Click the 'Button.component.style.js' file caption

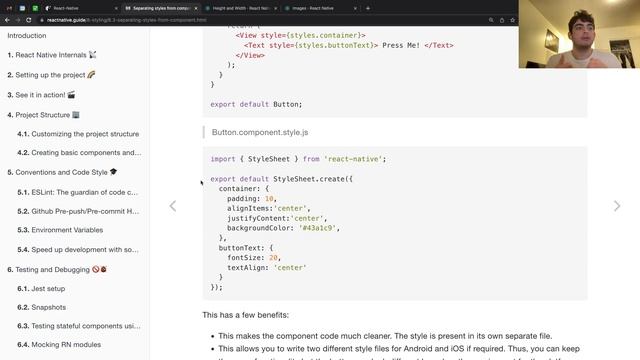point(260,132)
